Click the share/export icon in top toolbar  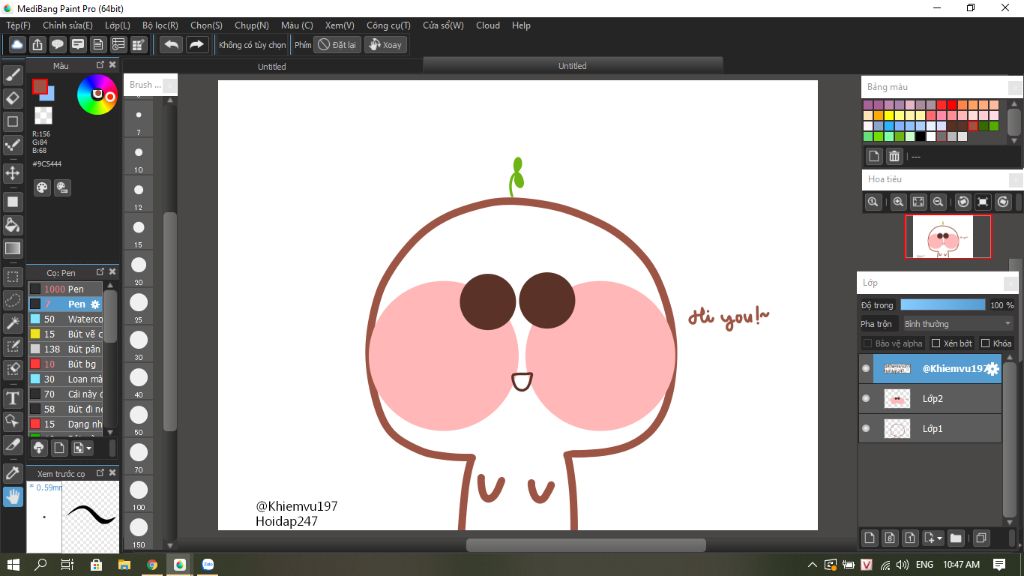pos(37,44)
